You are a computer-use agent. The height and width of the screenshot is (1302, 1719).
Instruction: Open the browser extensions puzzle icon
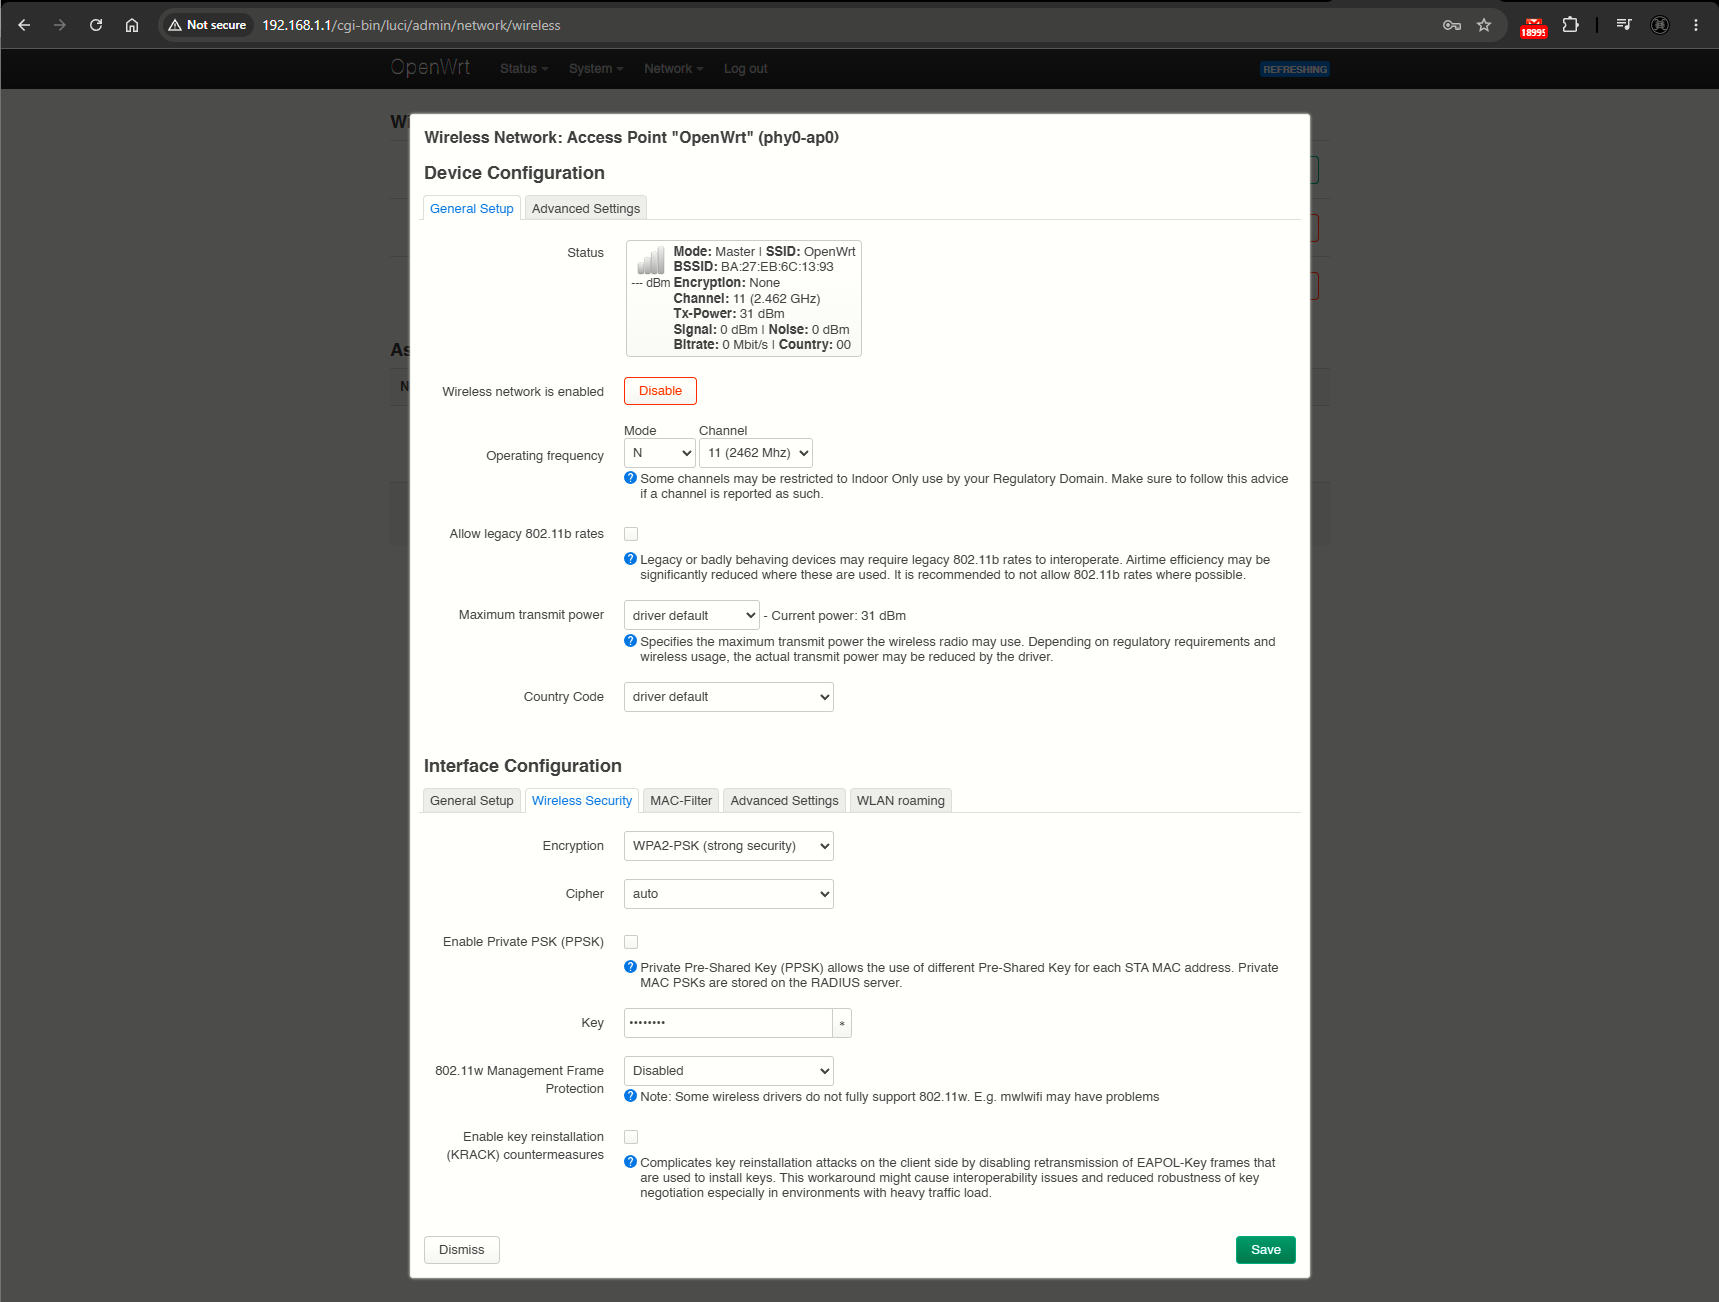(x=1571, y=25)
